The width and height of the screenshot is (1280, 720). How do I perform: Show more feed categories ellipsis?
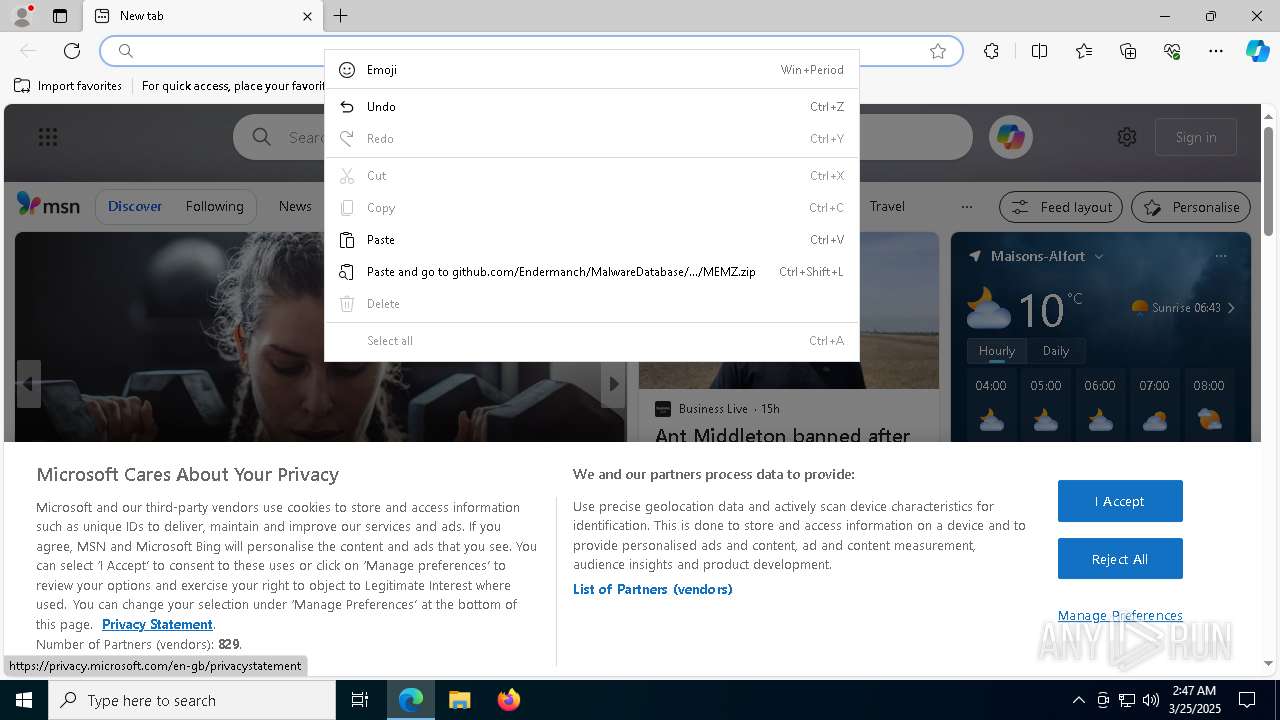966,207
